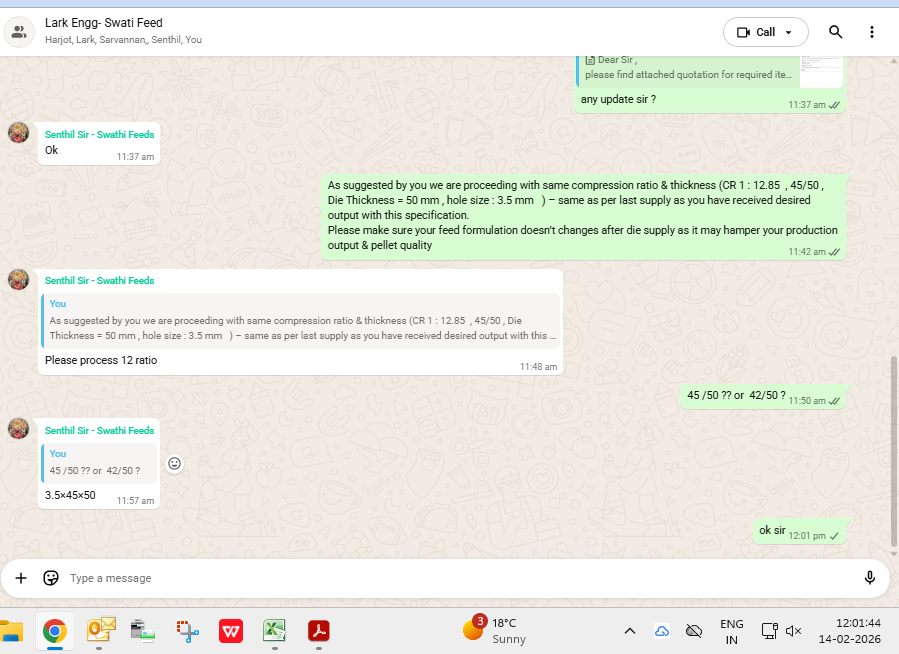The image size is (899, 654).
Task: Open ENG IN language switcher
Action: pos(732,631)
